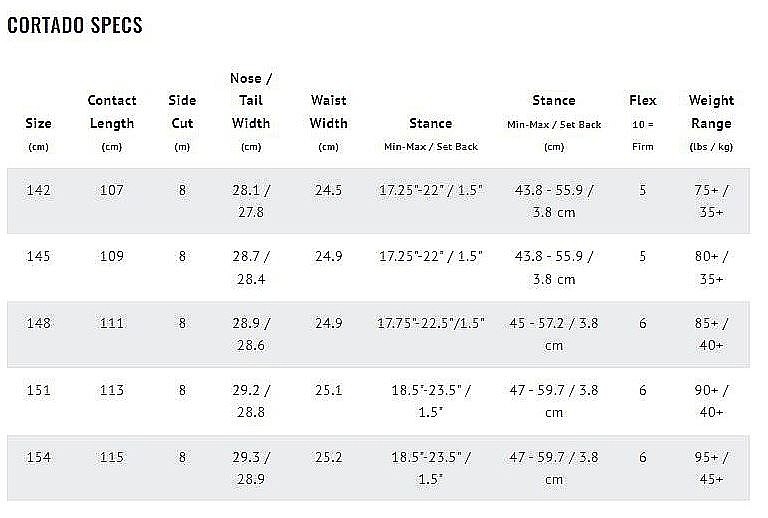Select the 145 size cell
Viewport: 768px width, 518px height.
(38, 256)
